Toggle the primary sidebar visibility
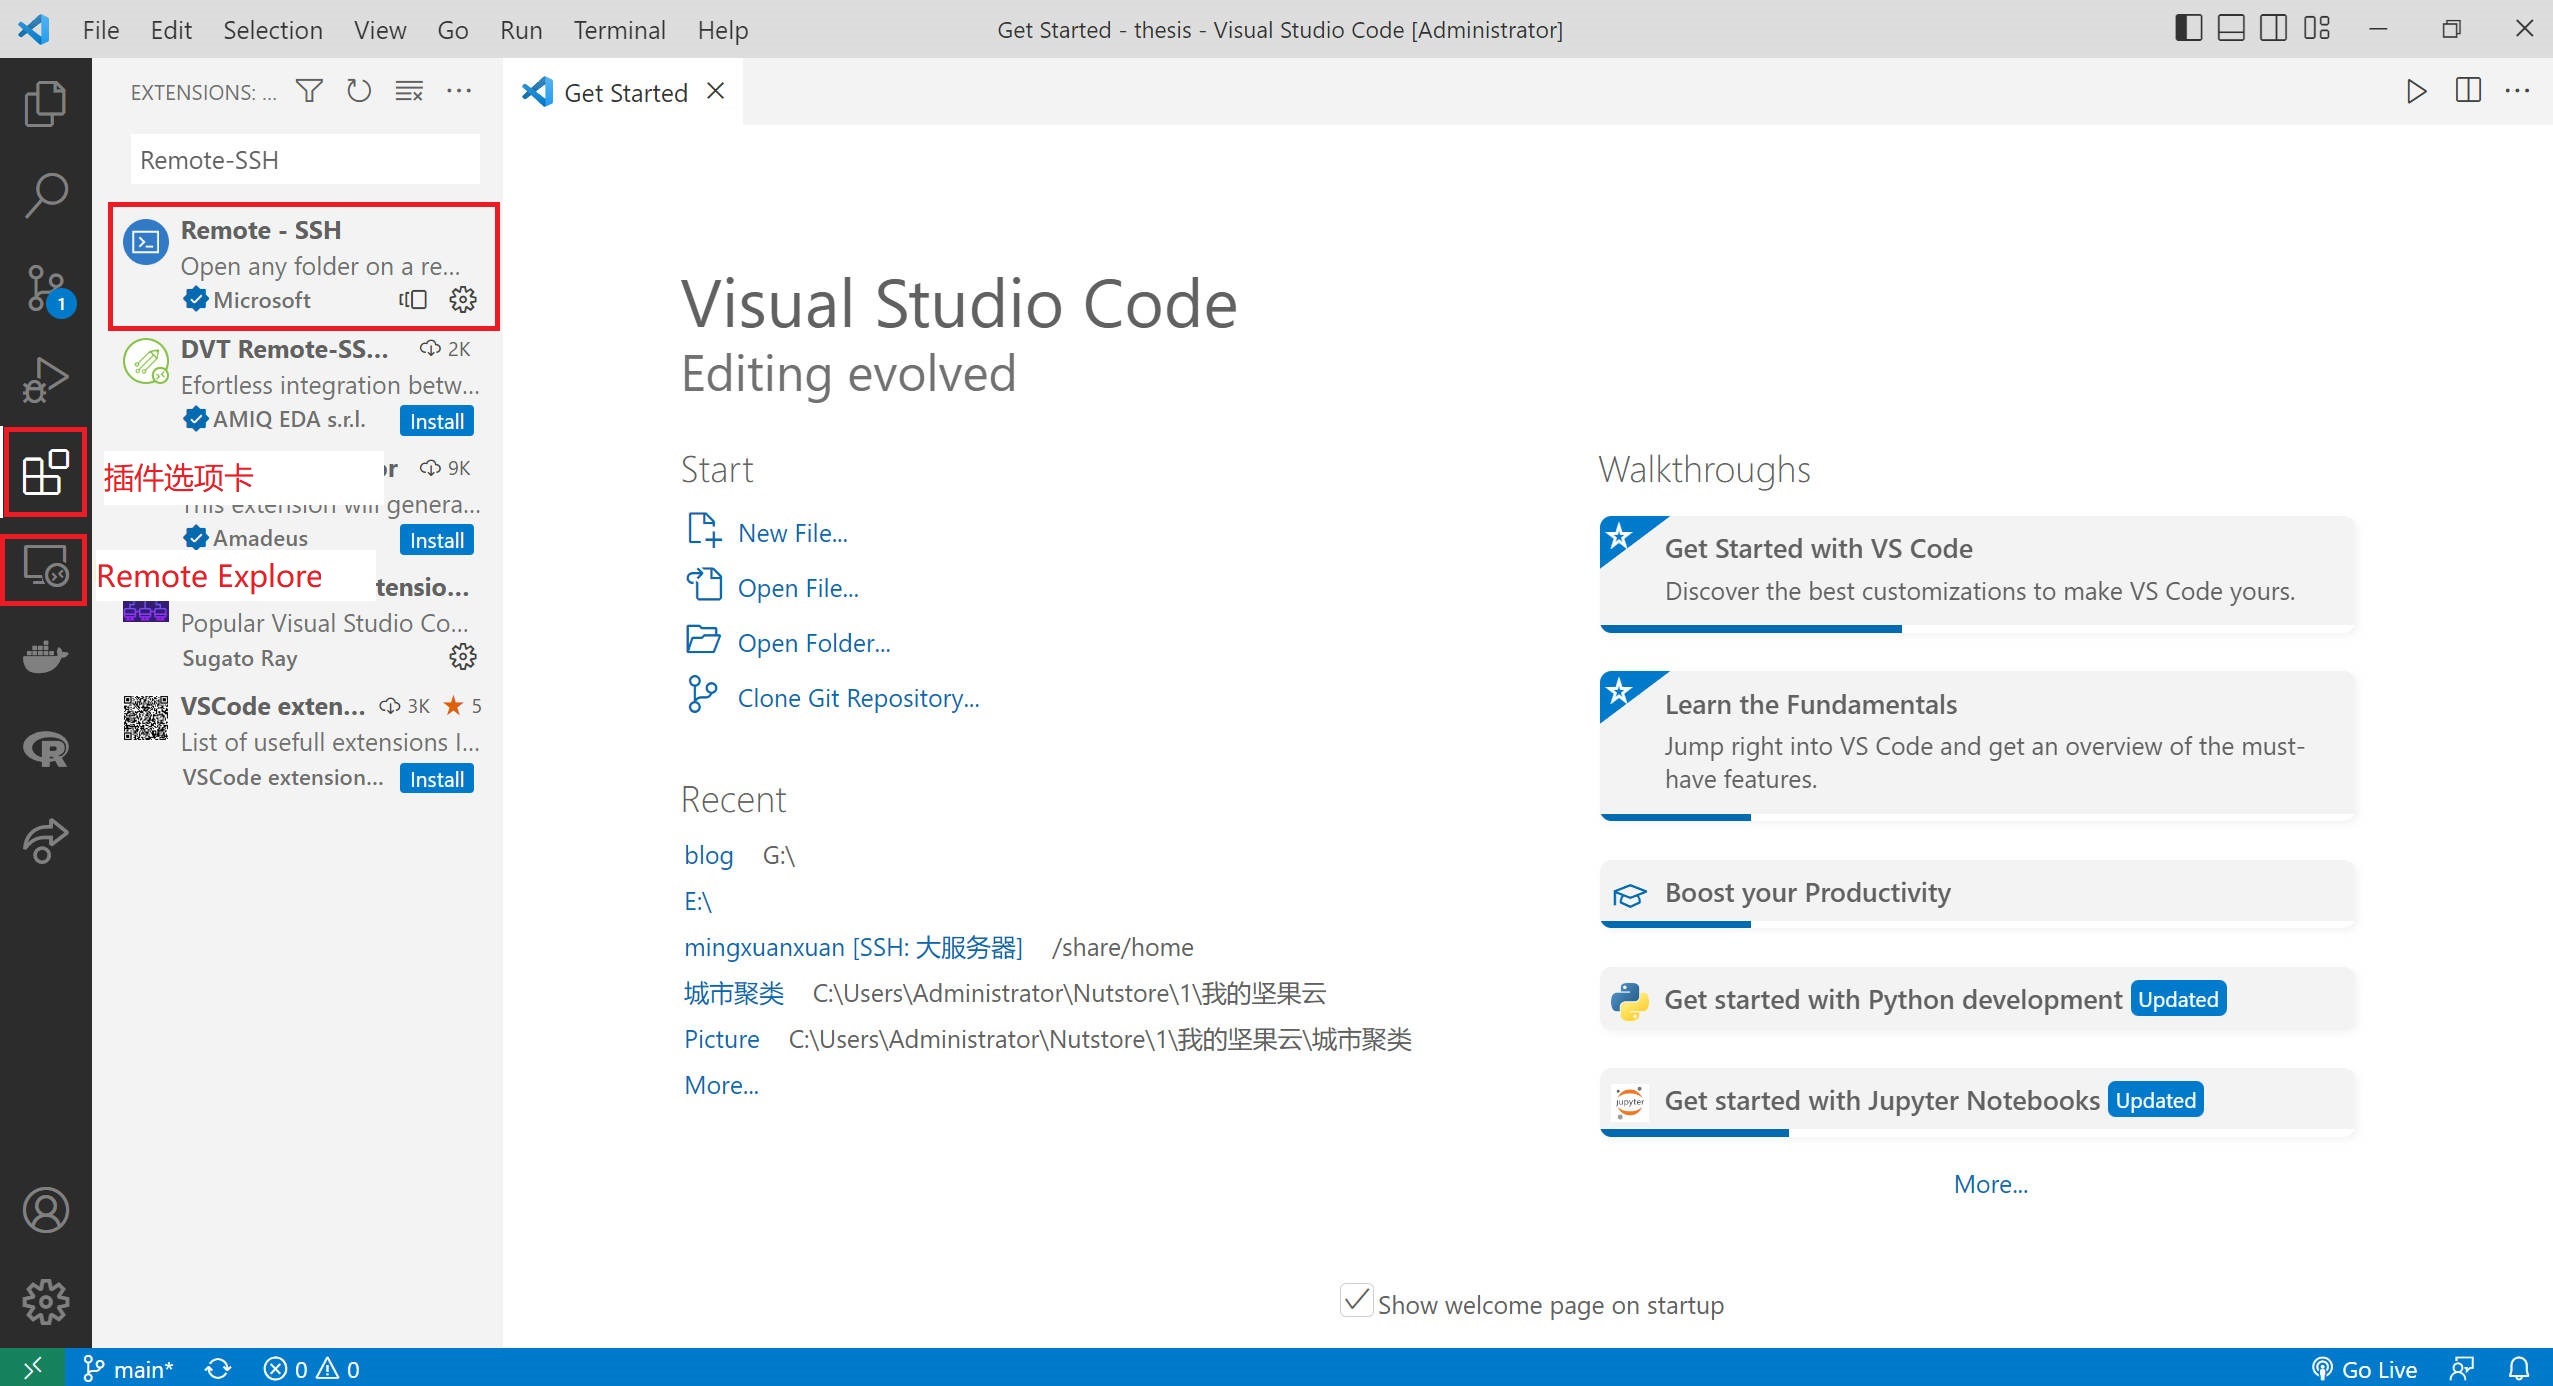Image resolution: width=2553 pixels, height=1386 pixels. coord(2186,29)
